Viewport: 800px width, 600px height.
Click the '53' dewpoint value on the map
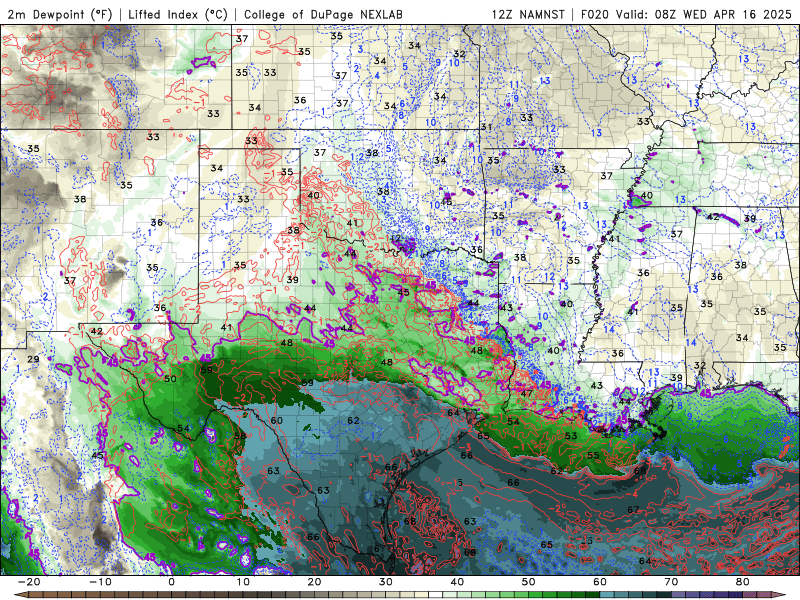(571, 435)
